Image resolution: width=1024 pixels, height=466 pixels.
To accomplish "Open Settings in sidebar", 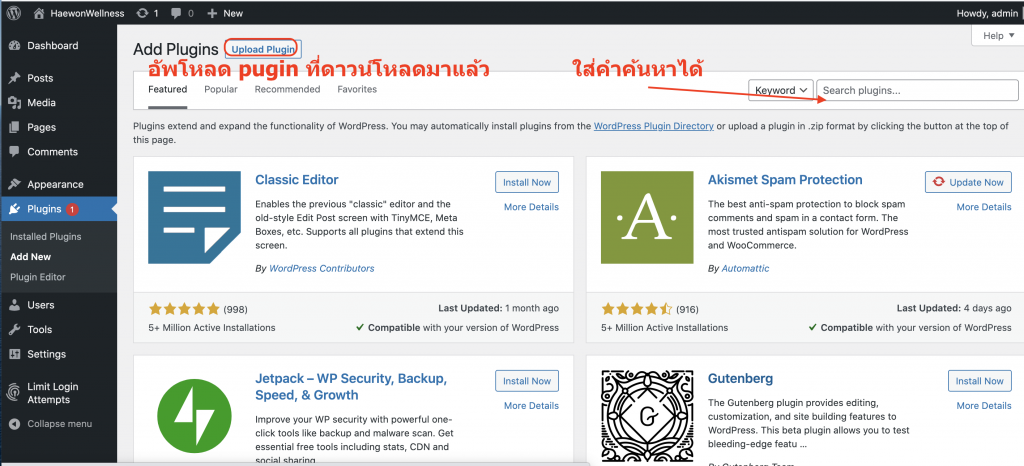I will click(x=46, y=354).
